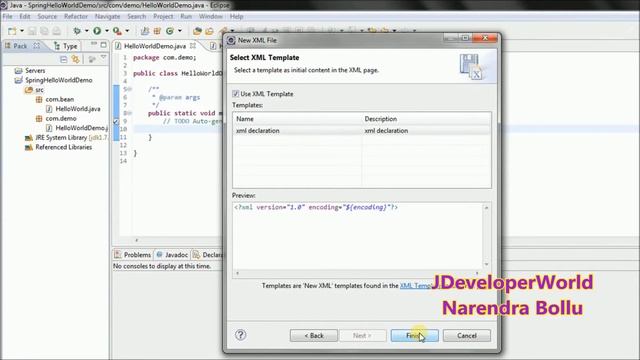Click the Name column header
This screenshot has width=640, height=360.
(x=297, y=119)
